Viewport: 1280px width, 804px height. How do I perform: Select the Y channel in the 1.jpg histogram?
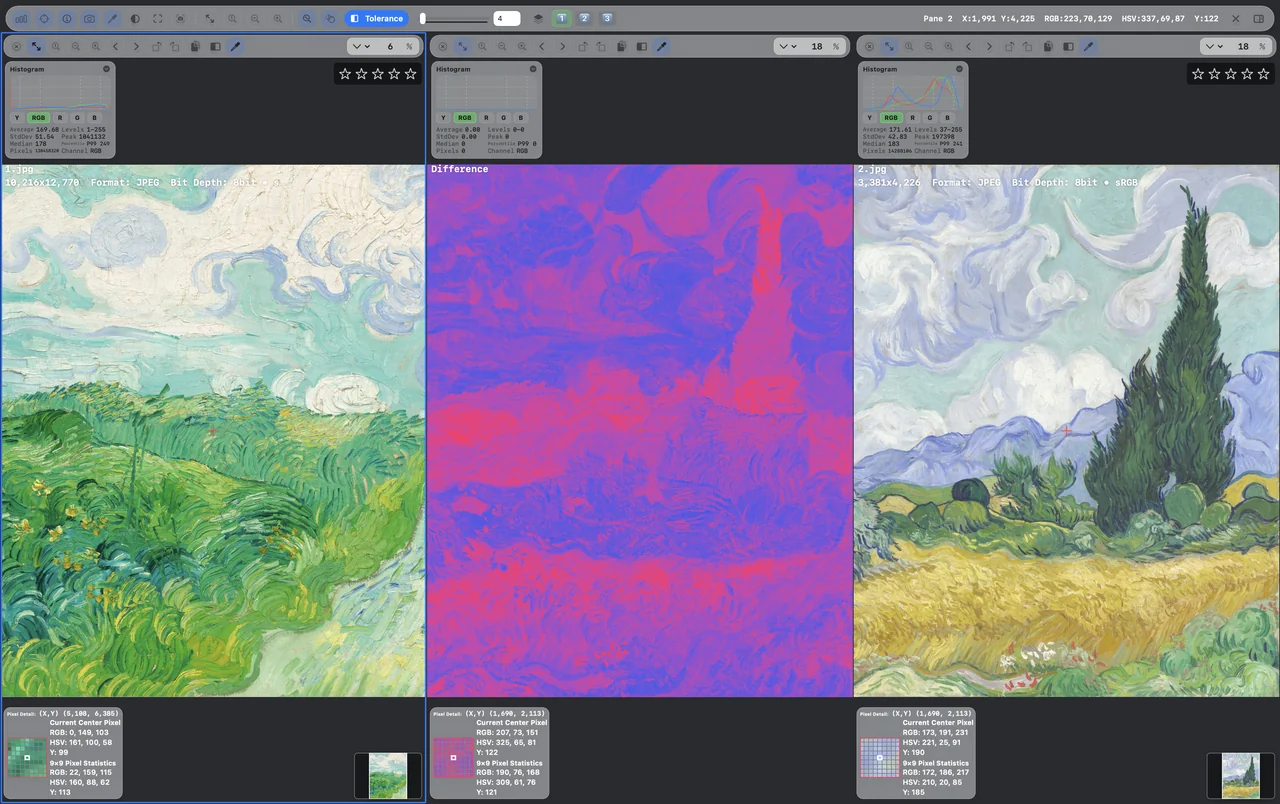17,118
